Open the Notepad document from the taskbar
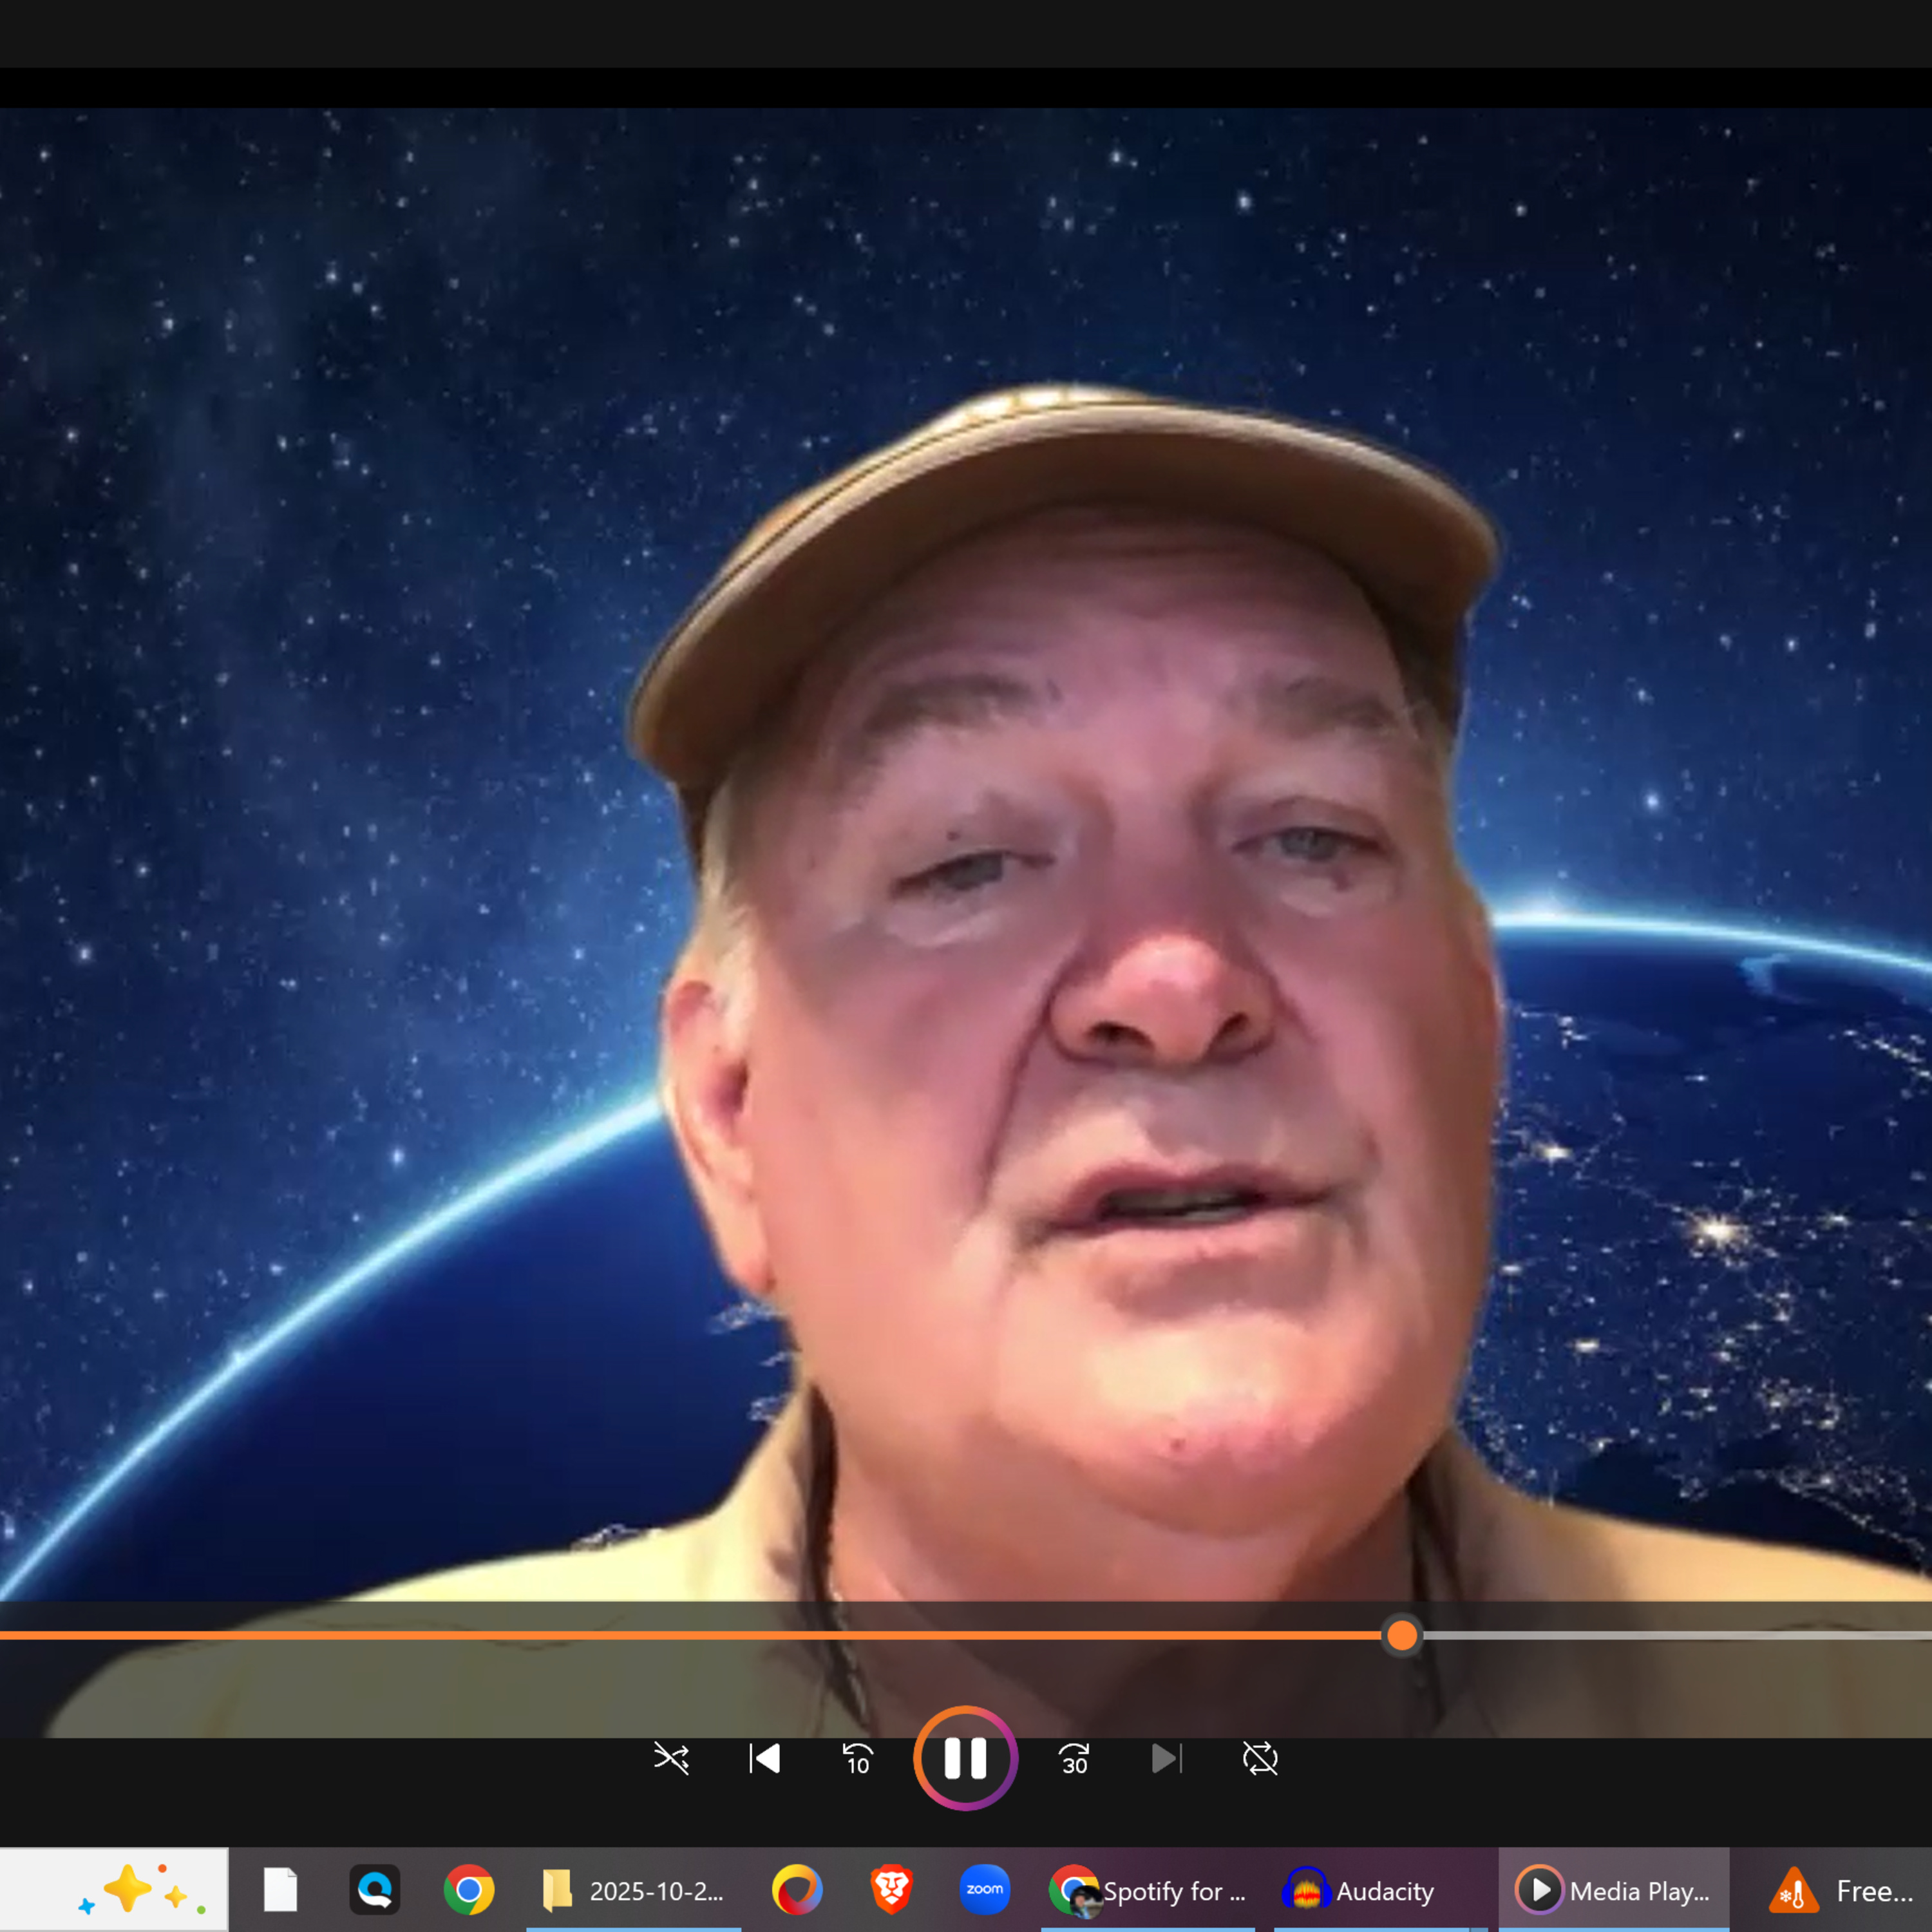The height and width of the screenshot is (1932, 1932). point(280,1890)
